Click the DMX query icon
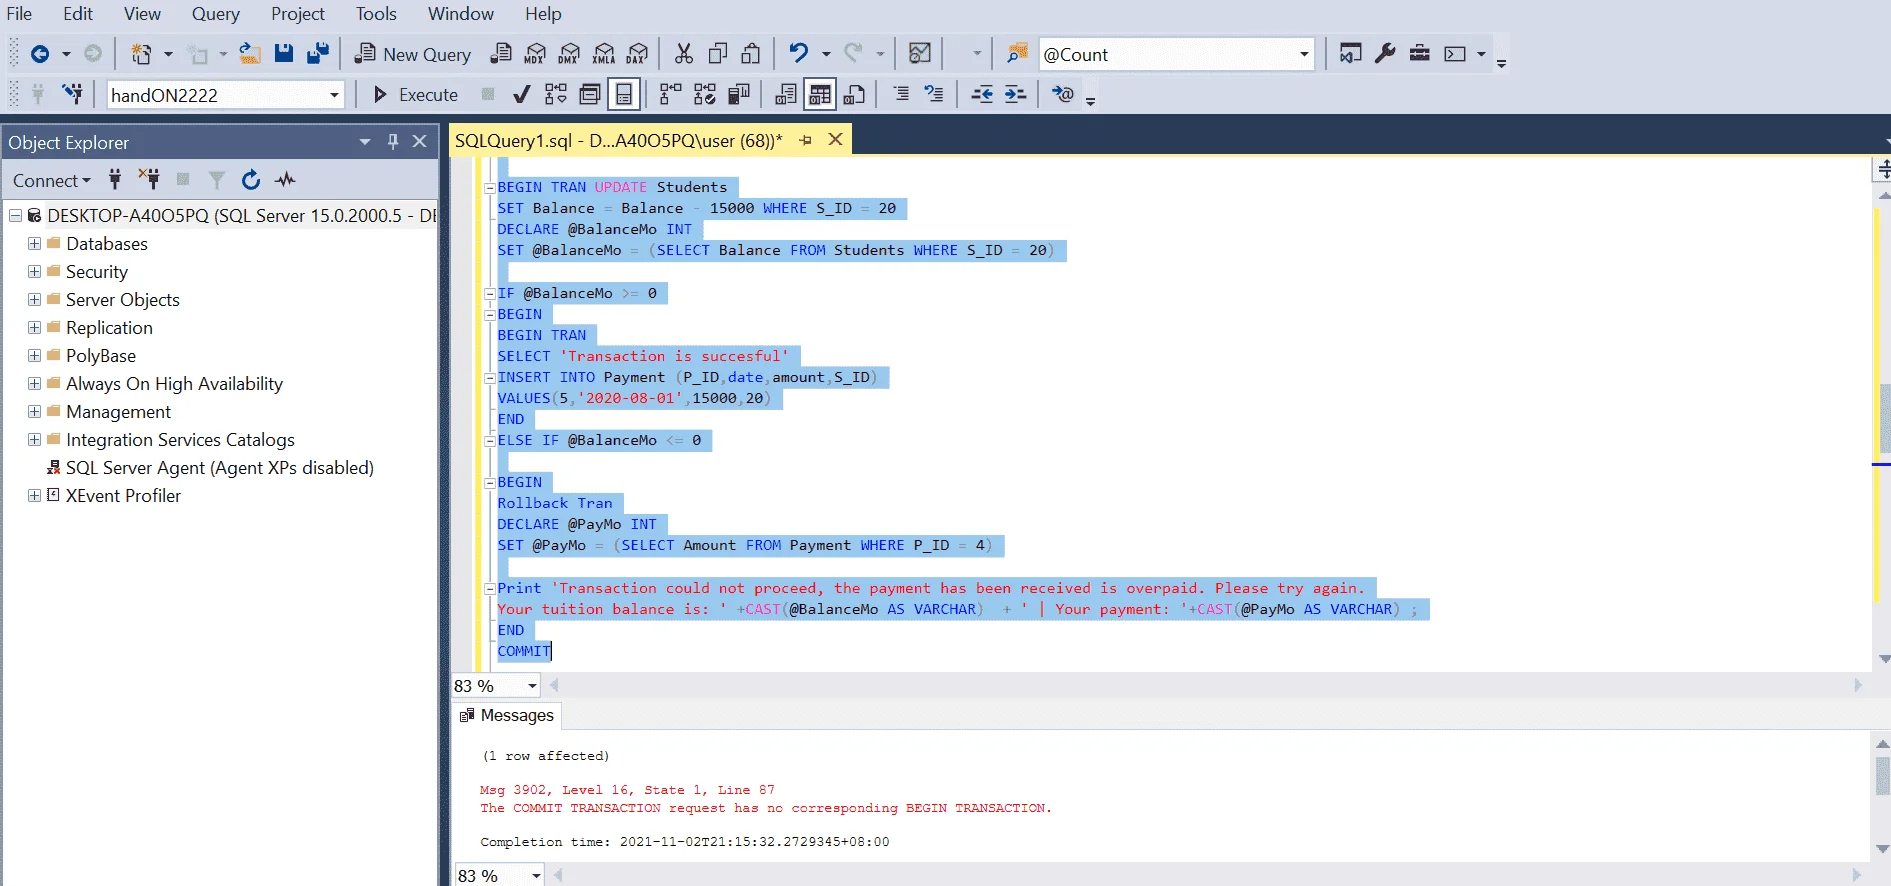 569,54
